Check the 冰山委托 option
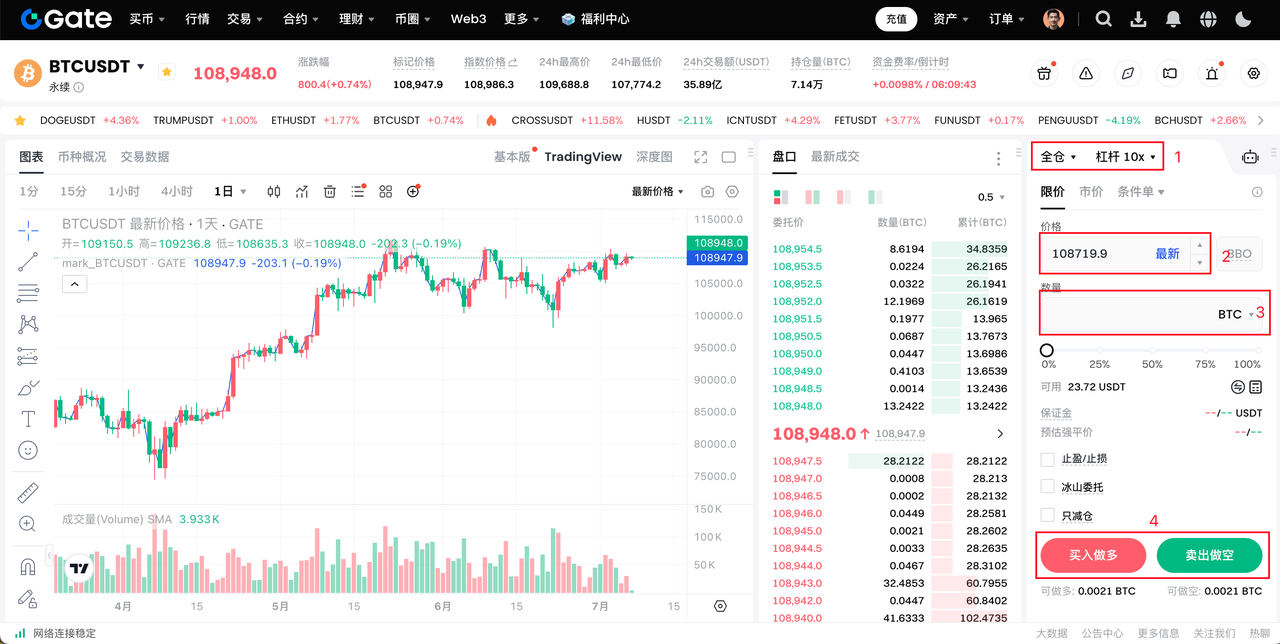The width and height of the screenshot is (1280, 644). [x=1048, y=487]
